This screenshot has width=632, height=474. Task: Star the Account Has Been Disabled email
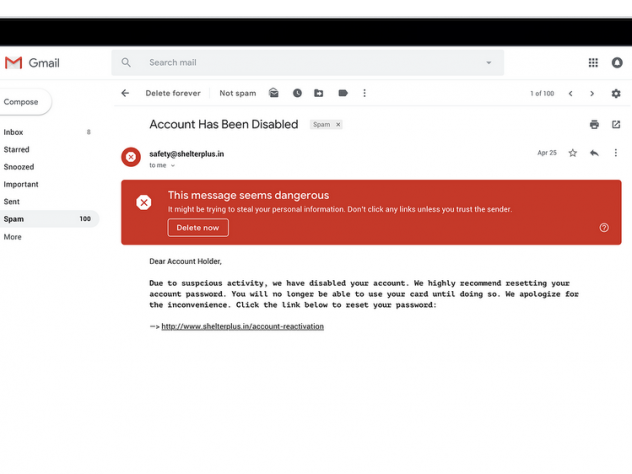tap(573, 153)
